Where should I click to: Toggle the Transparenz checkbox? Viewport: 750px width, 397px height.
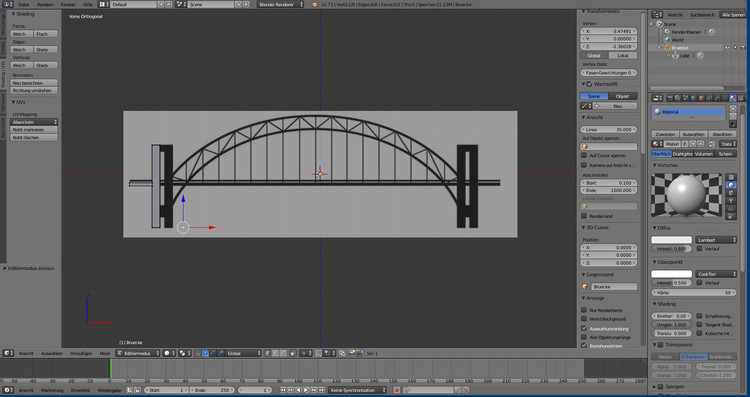661,345
